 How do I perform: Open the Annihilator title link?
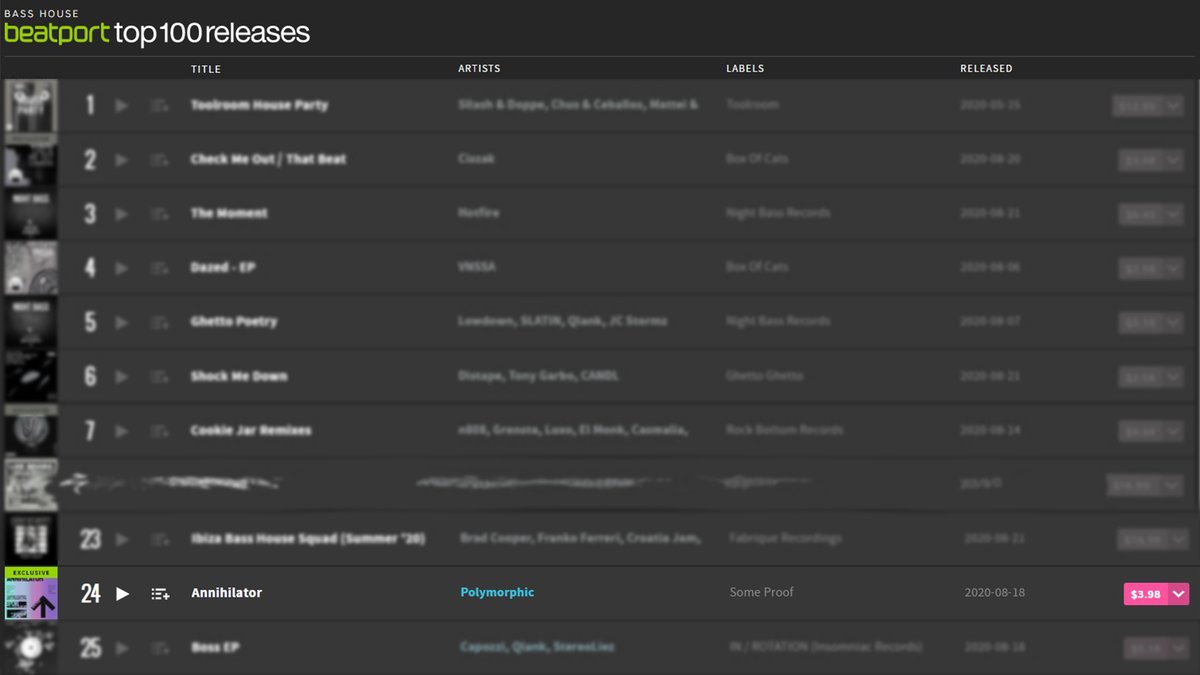click(x=227, y=593)
